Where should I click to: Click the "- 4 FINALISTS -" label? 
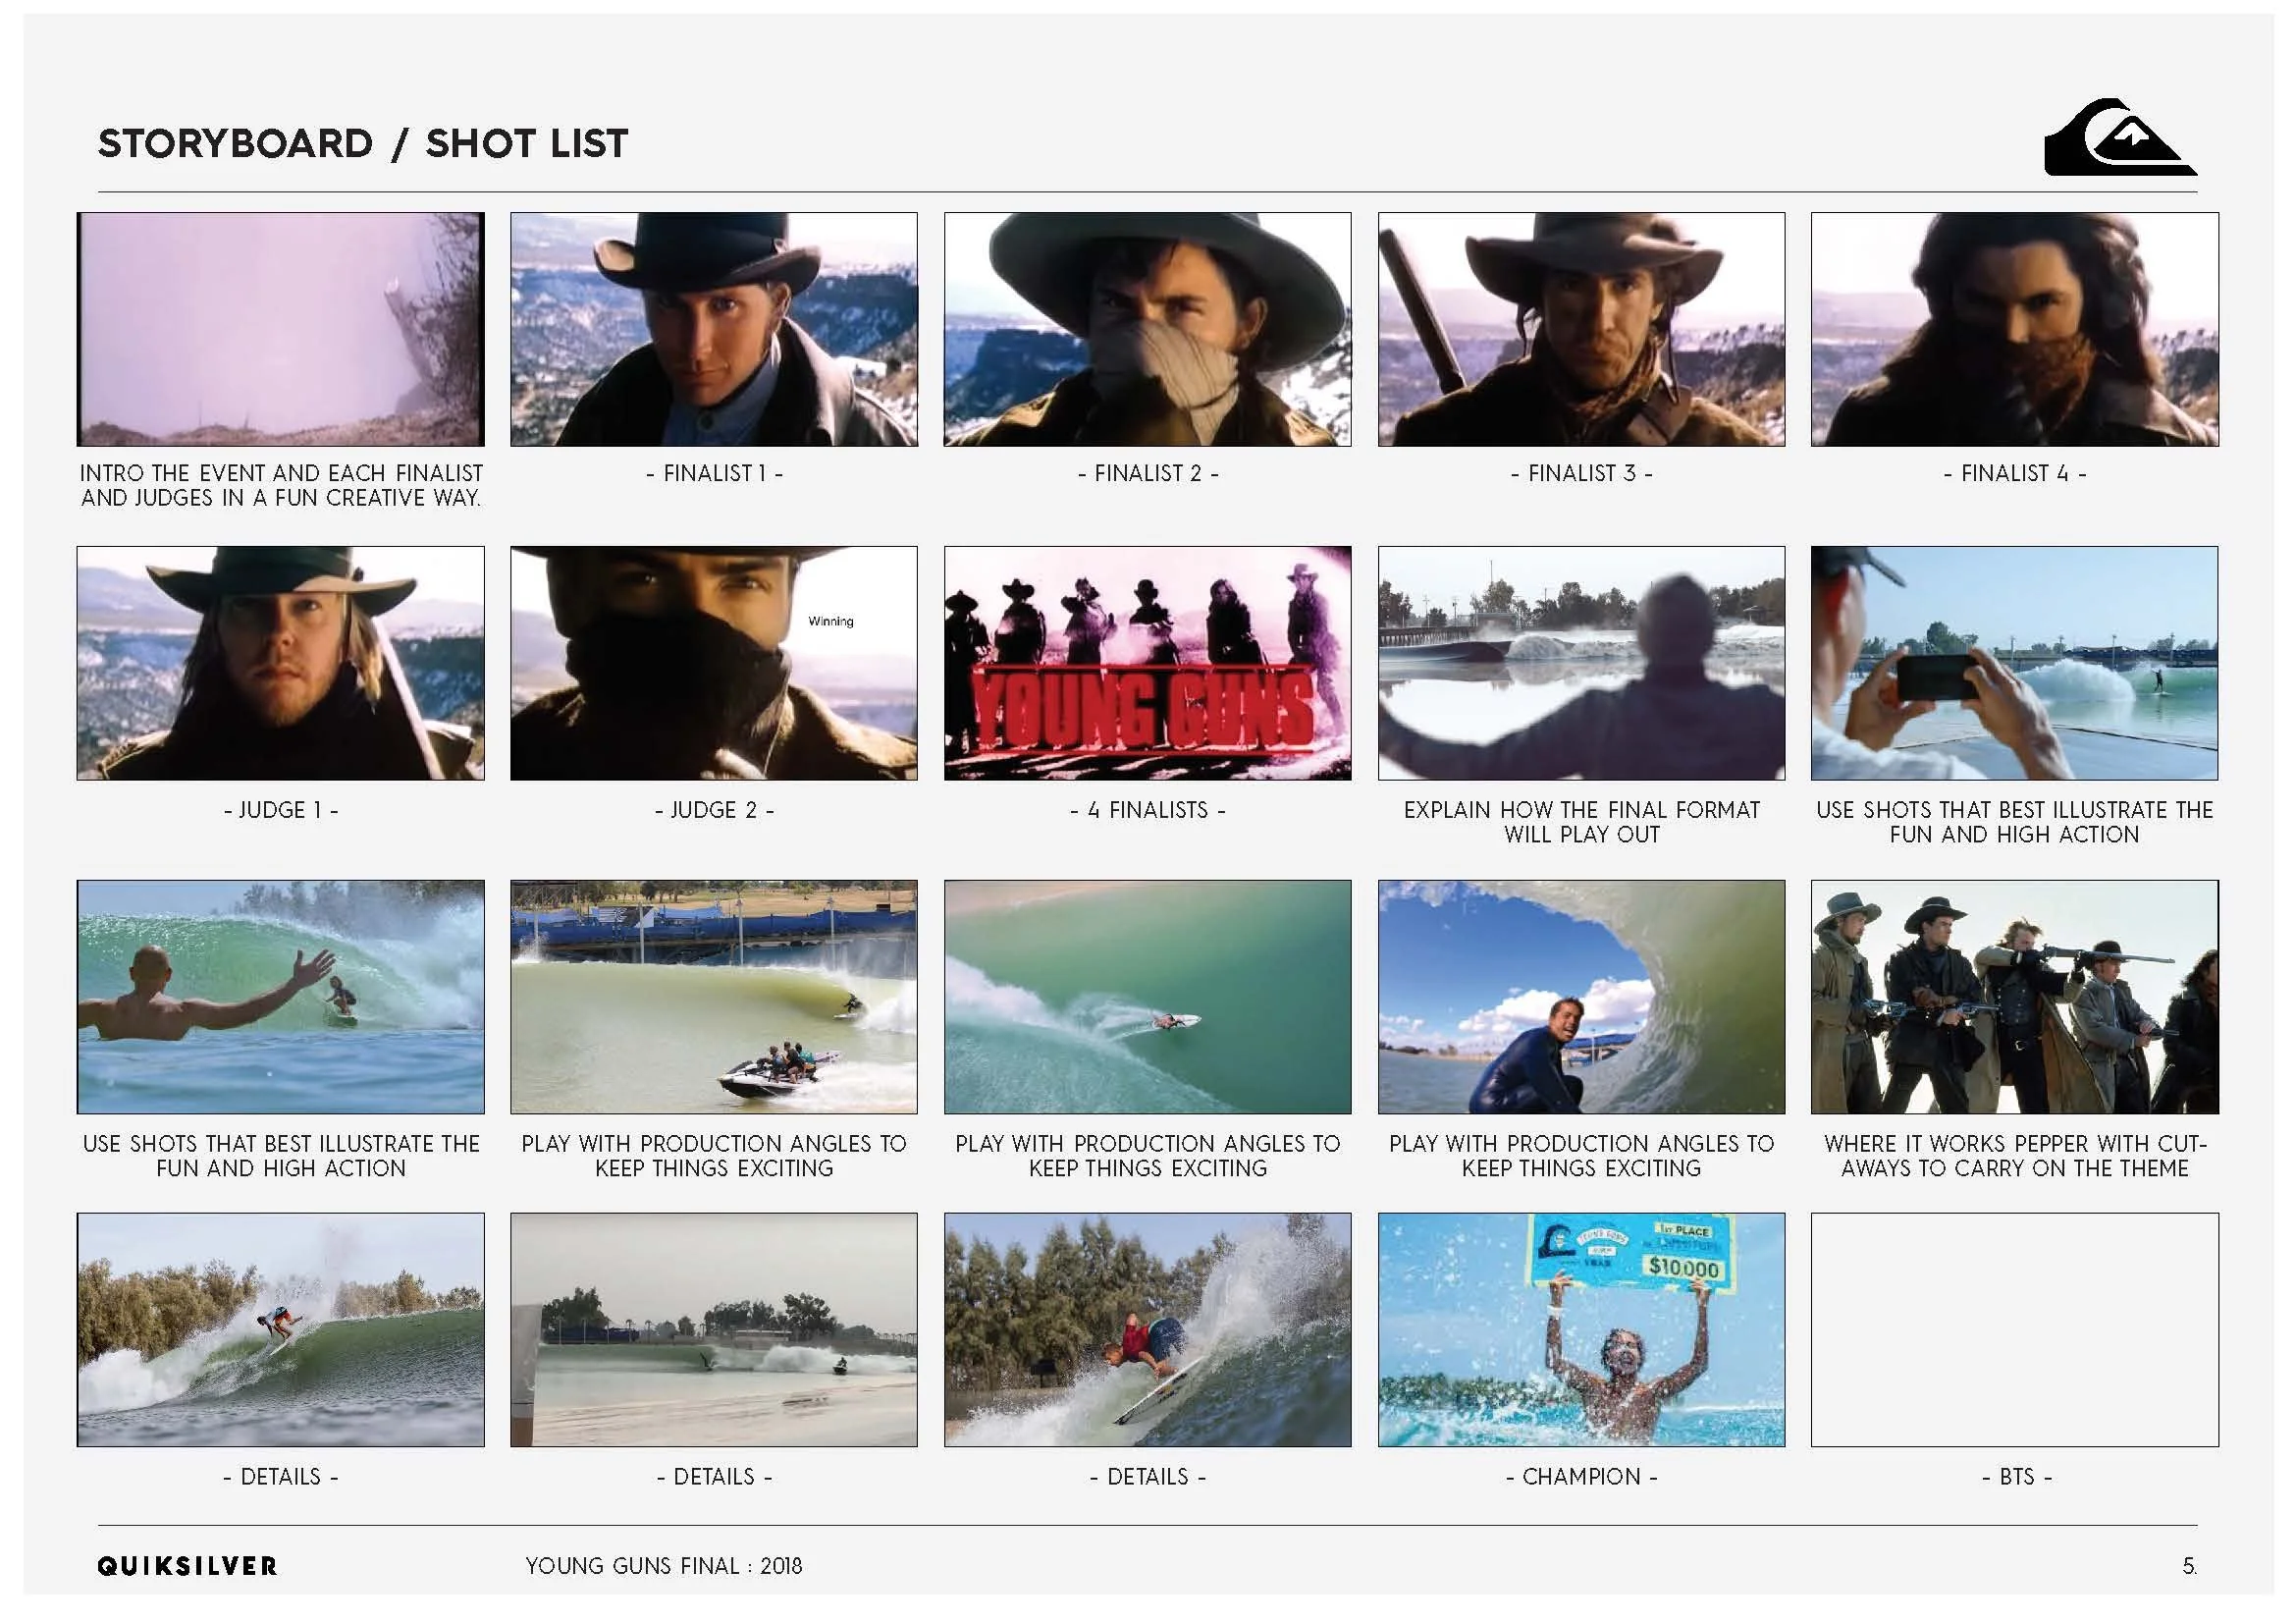(x=1148, y=810)
